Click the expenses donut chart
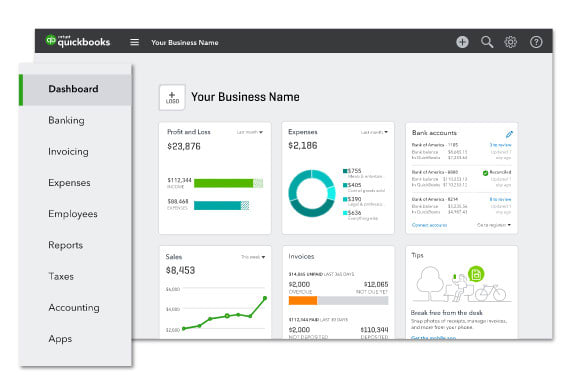 click(x=312, y=193)
